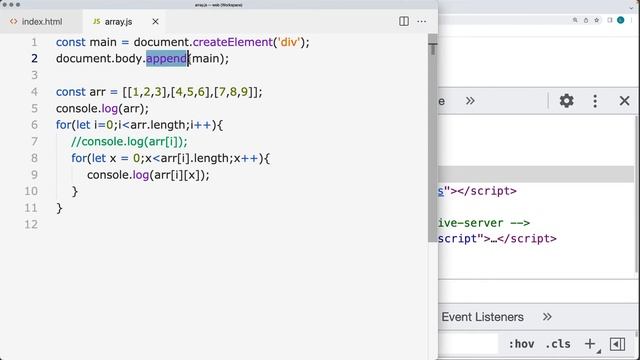Image resolution: width=640 pixels, height=360 pixels.
Task: Open DevTools customize three-dot menu
Action: click(x=595, y=101)
